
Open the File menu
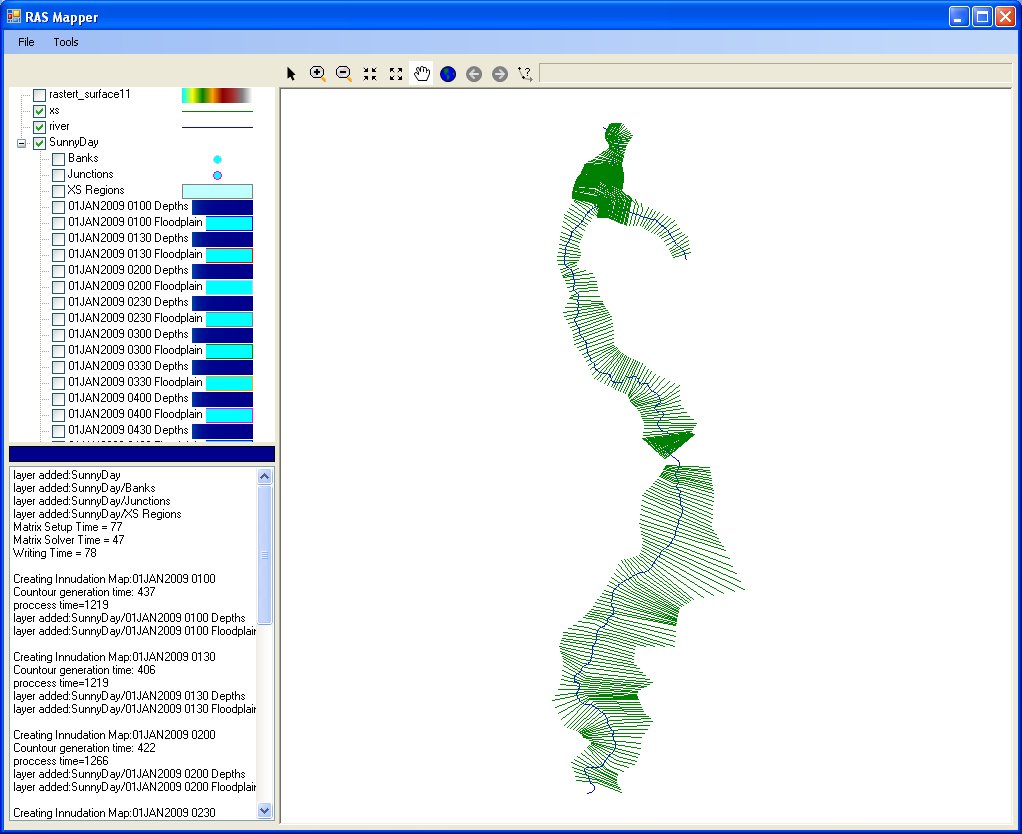pyautogui.click(x=26, y=42)
